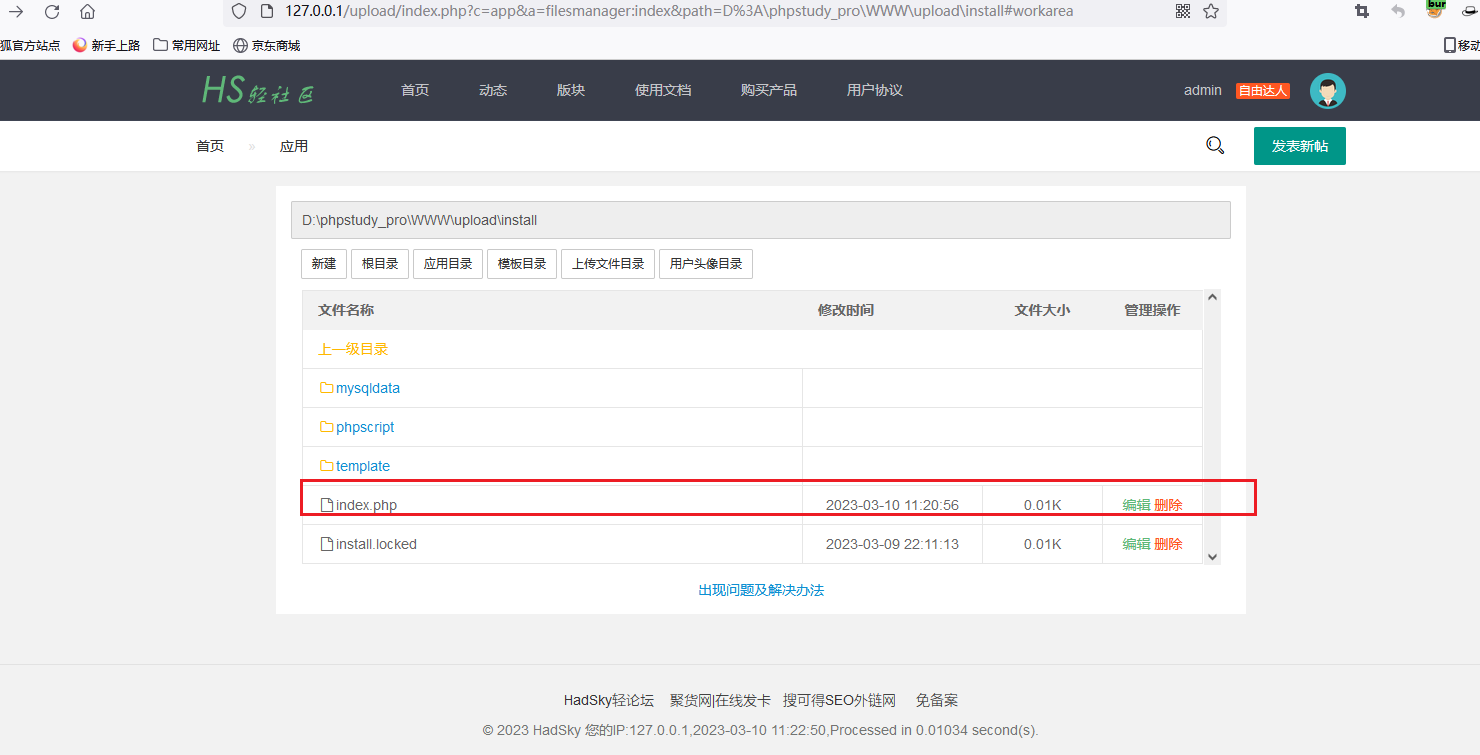This screenshot has height=755, width=1480.
Task: Open the 版块 nav menu item
Action: tap(571, 90)
